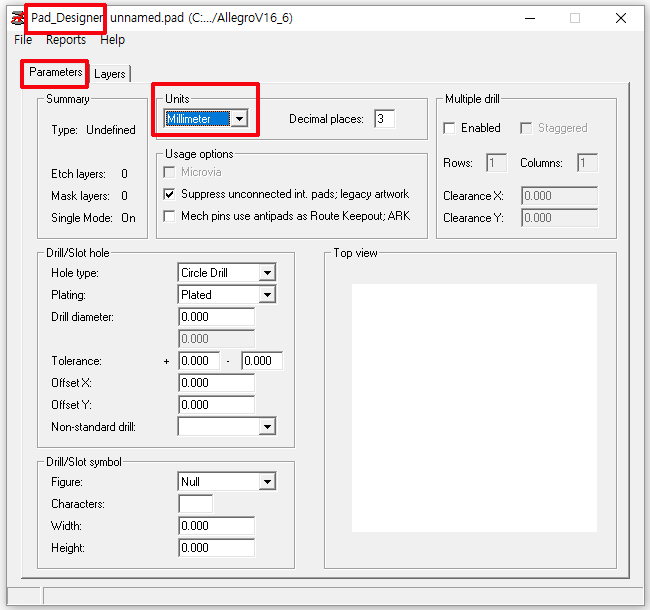Image resolution: width=650 pixels, height=610 pixels.
Task: Click the Offset Y field
Action: tap(216, 404)
